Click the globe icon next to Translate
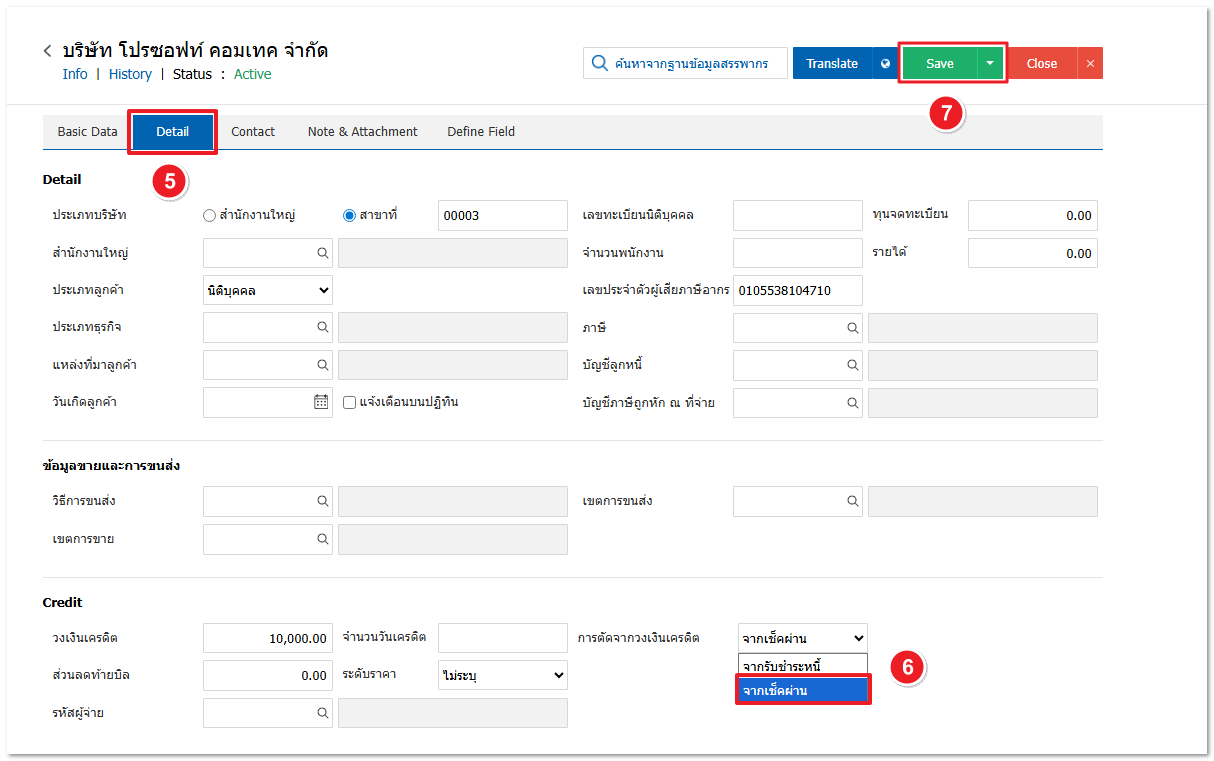This screenshot has width=1214, height=761. pos(884,63)
